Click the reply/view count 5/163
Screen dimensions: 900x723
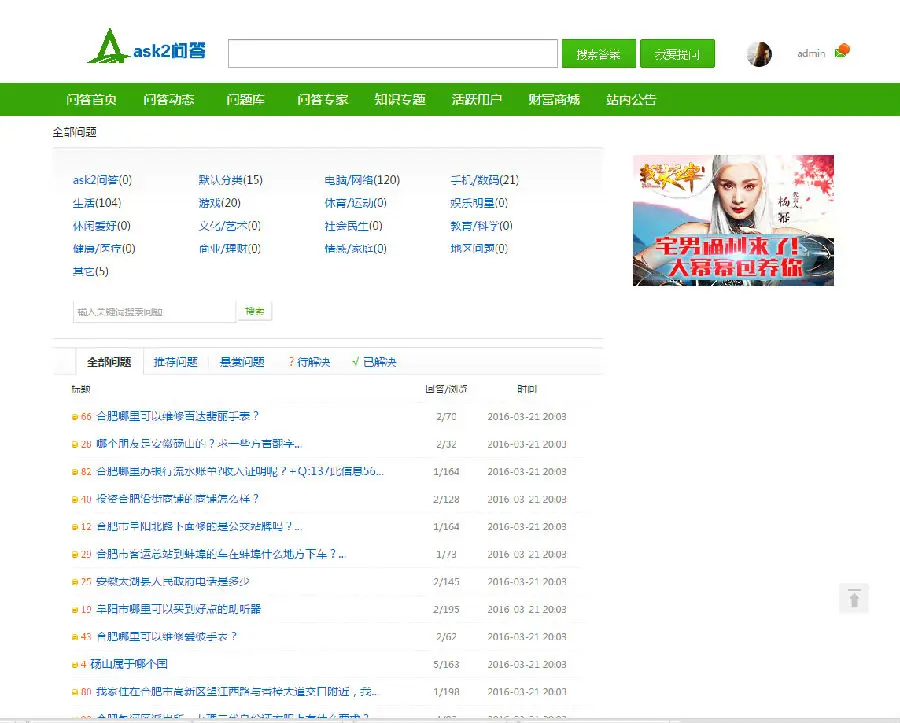click(x=446, y=664)
